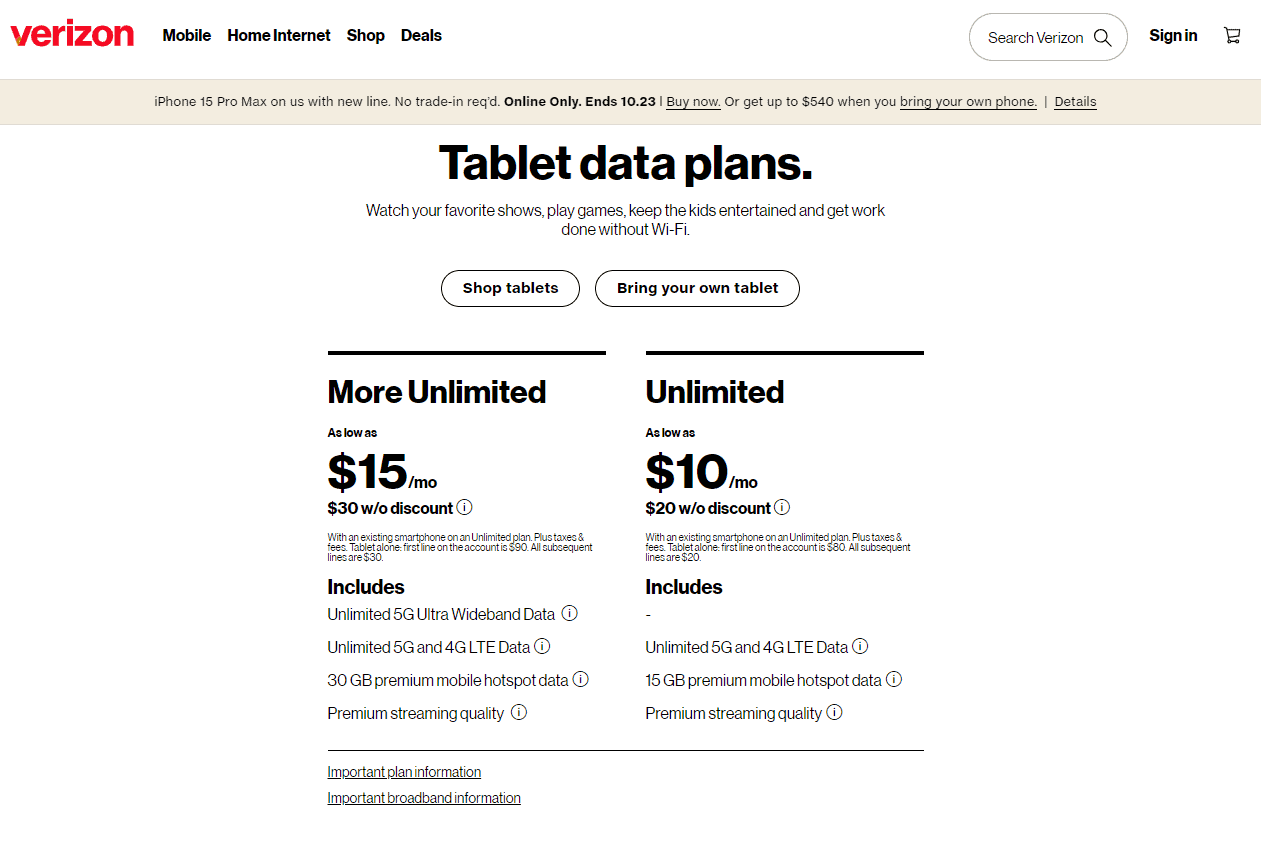Open the Important plan information link
Screen dimensions: 1261x851
(404, 772)
